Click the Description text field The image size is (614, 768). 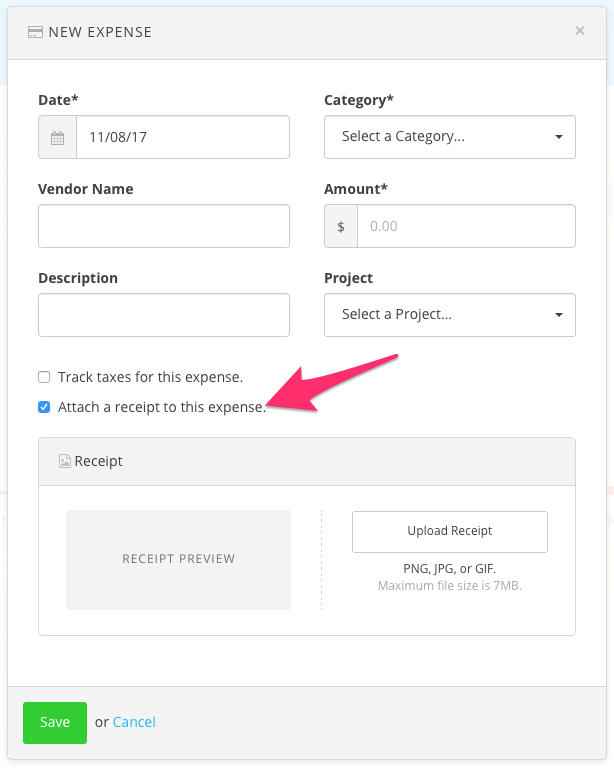(x=164, y=315)
